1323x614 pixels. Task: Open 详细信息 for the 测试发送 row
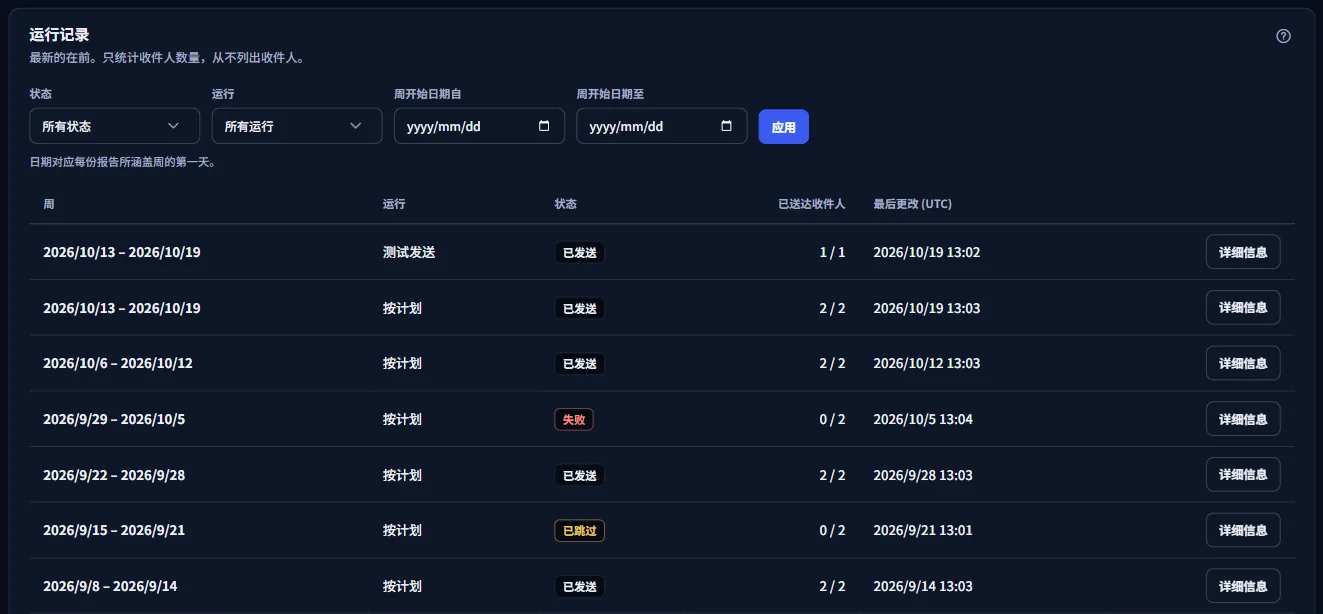1243,252
